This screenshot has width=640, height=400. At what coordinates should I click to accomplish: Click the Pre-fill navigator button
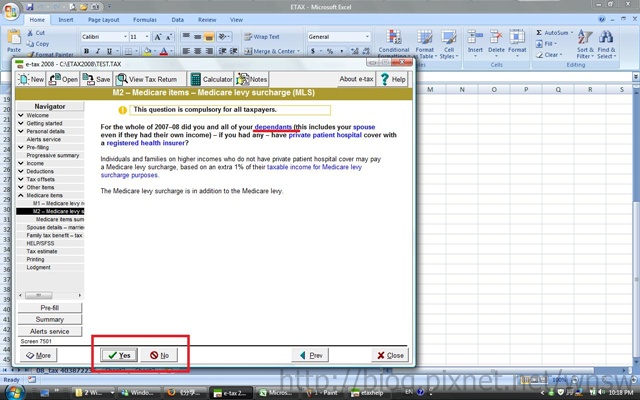click(x=50, y=307)
